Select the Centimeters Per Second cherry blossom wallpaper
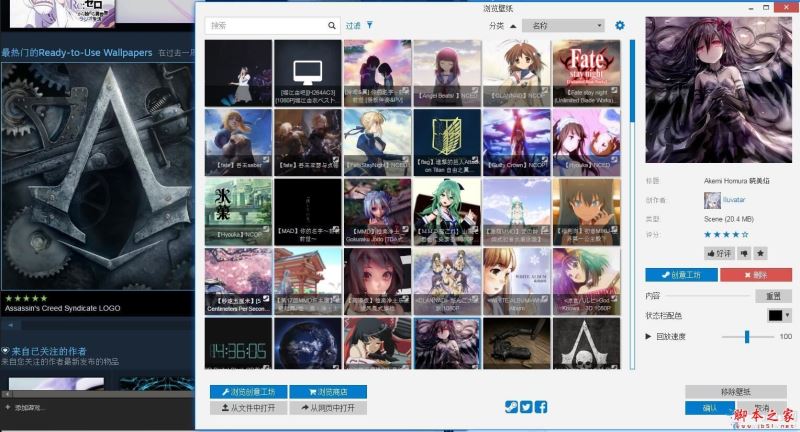 238,281
